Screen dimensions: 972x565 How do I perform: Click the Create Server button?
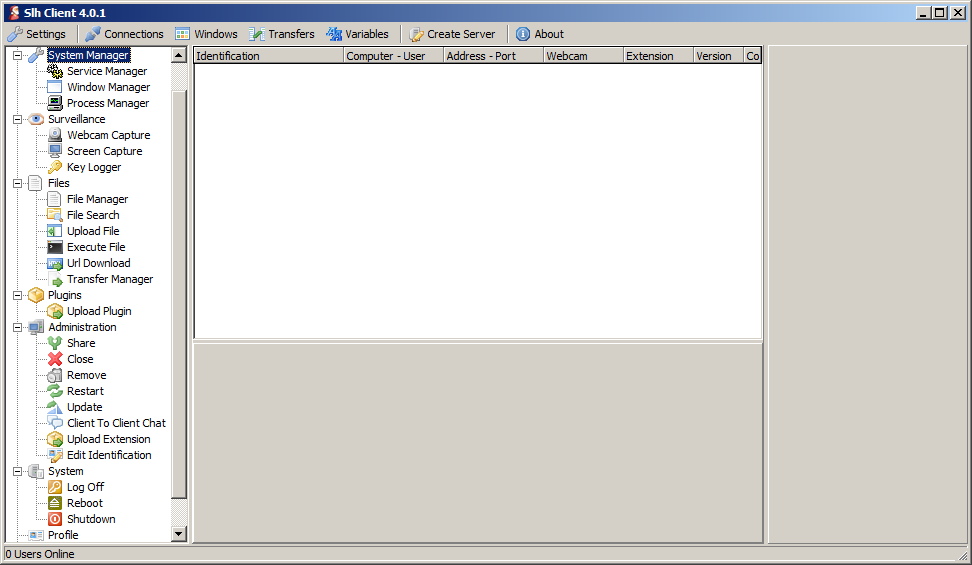(x=452, y=34)
